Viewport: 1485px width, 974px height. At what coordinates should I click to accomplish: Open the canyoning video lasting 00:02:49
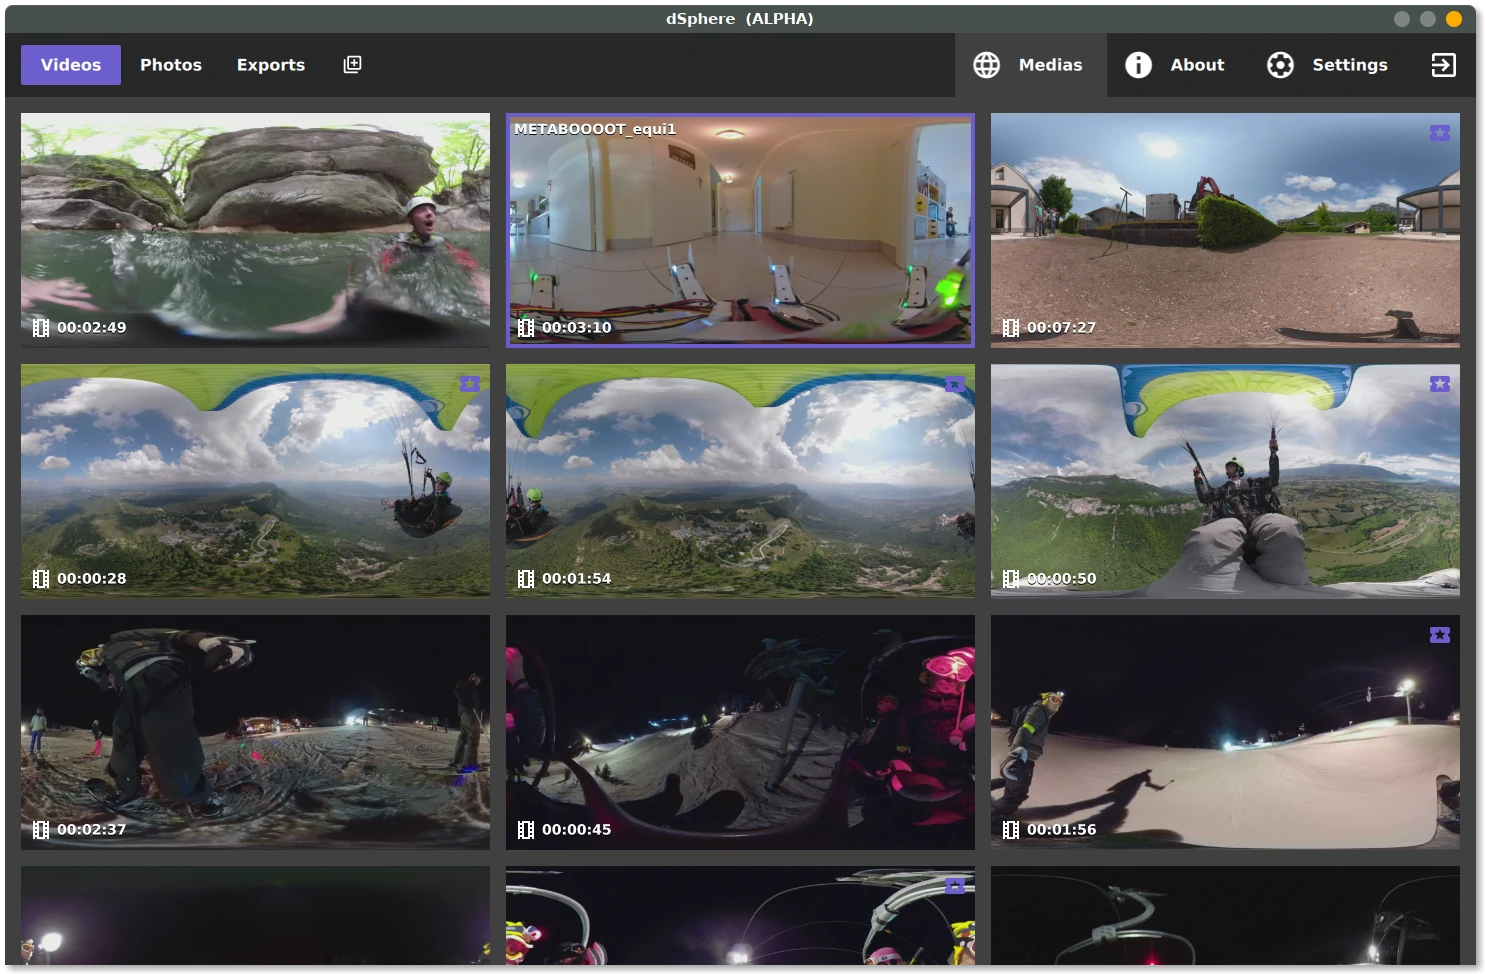[255, 230]
